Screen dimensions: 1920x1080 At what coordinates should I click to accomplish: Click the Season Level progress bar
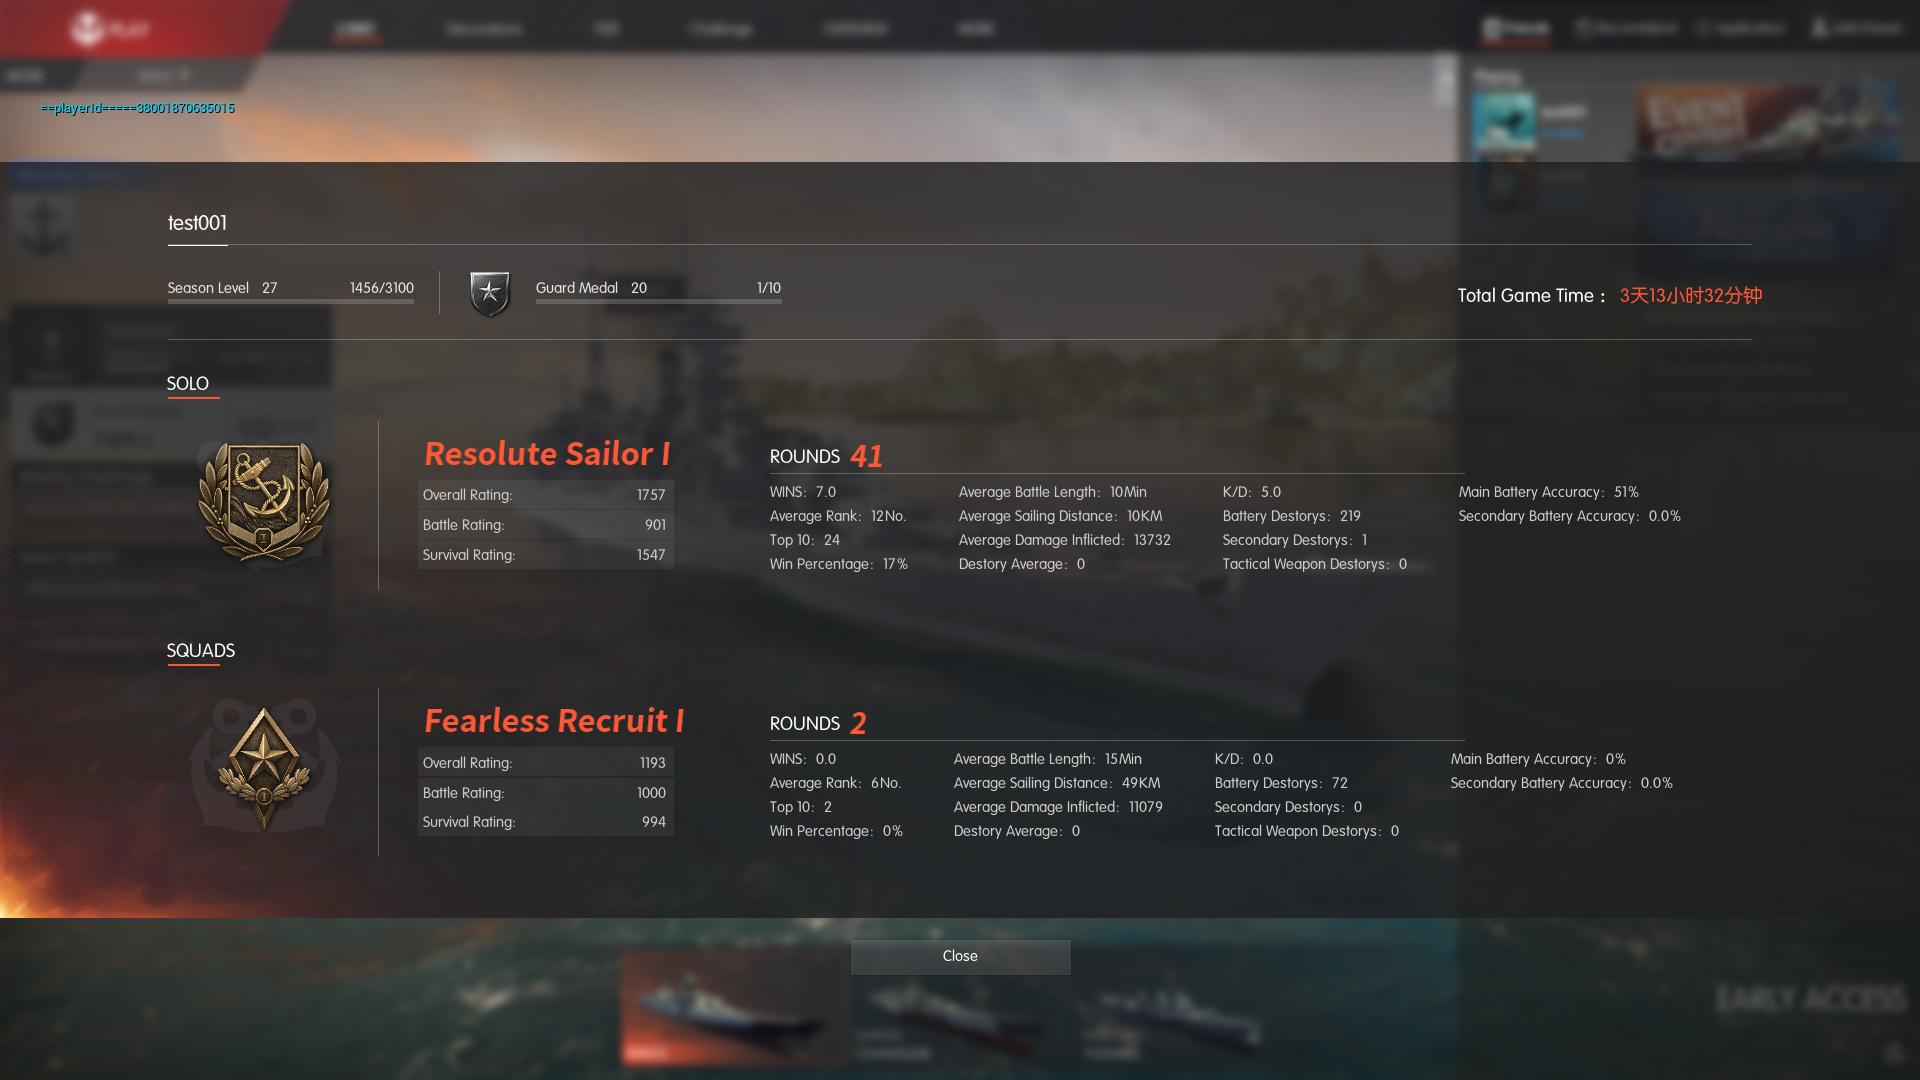pyautogui.click(x=291, y=300)
